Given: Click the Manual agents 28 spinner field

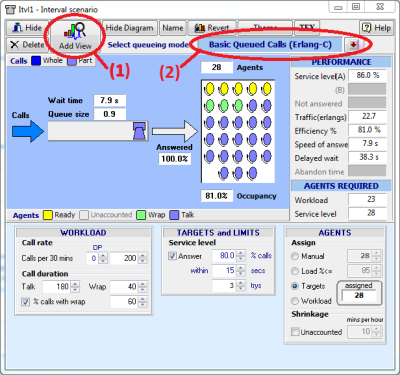Looking at the screenshot, I should coord(365,256).
